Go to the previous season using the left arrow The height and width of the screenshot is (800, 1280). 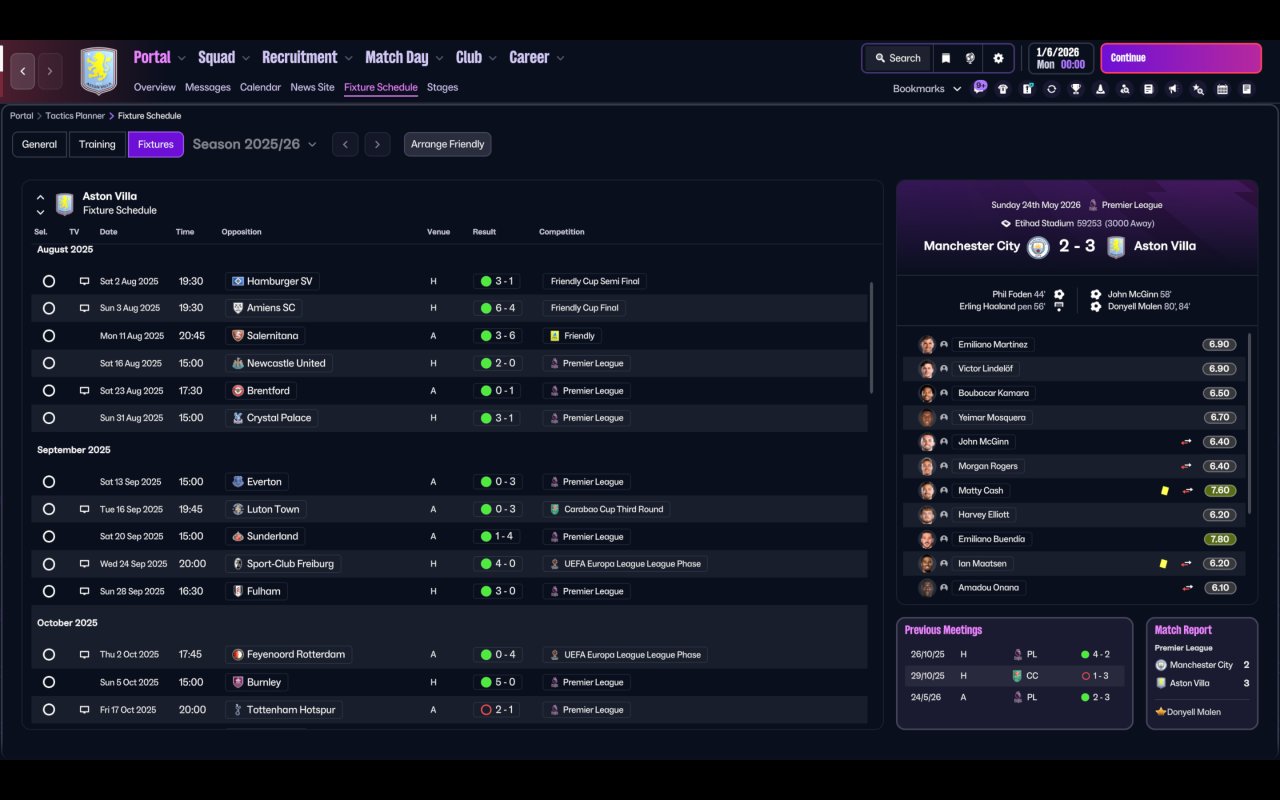click(345, 144)
